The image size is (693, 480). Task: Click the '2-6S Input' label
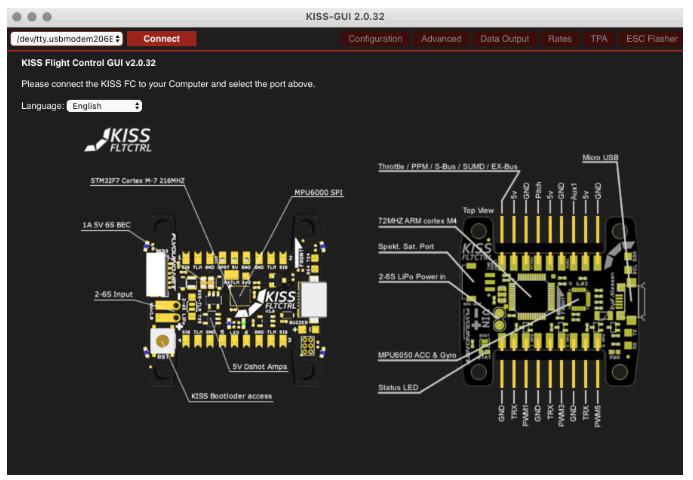point(114,294)
